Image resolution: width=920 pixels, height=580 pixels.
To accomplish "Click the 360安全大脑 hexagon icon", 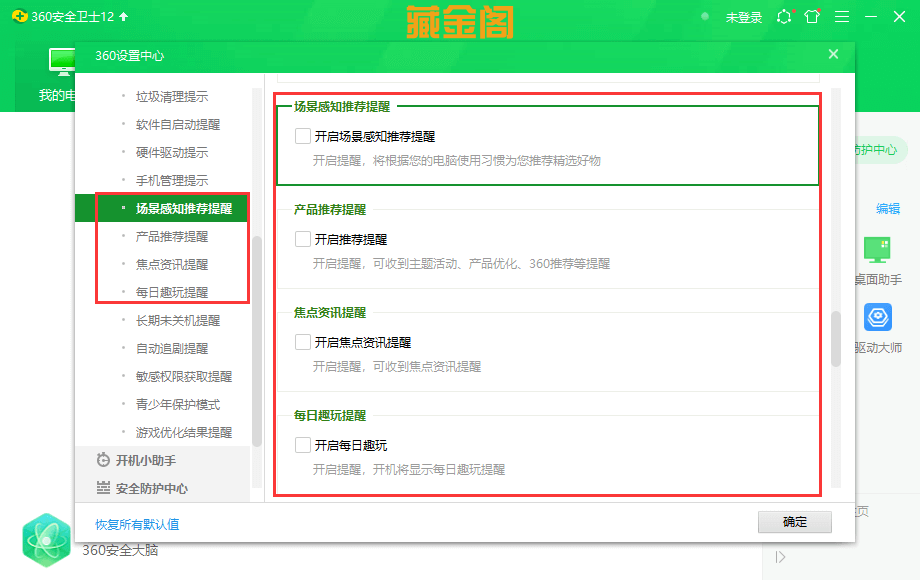I will point(47,539).
